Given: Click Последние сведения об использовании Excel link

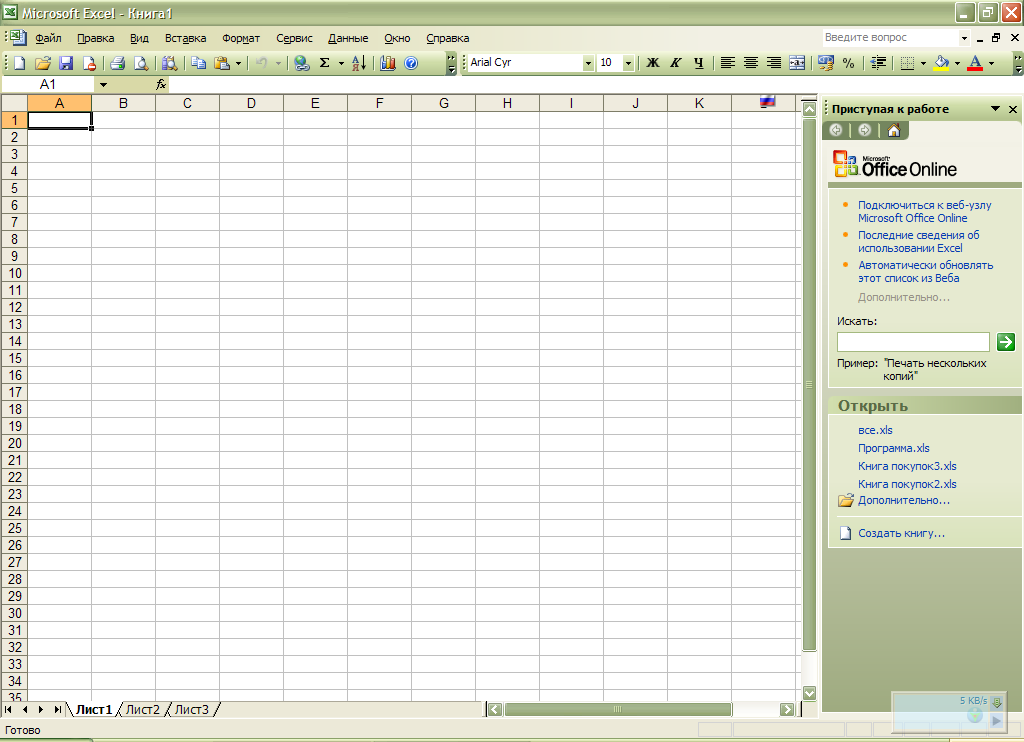Looking at the screenshot, I should (x=919, y=242).
